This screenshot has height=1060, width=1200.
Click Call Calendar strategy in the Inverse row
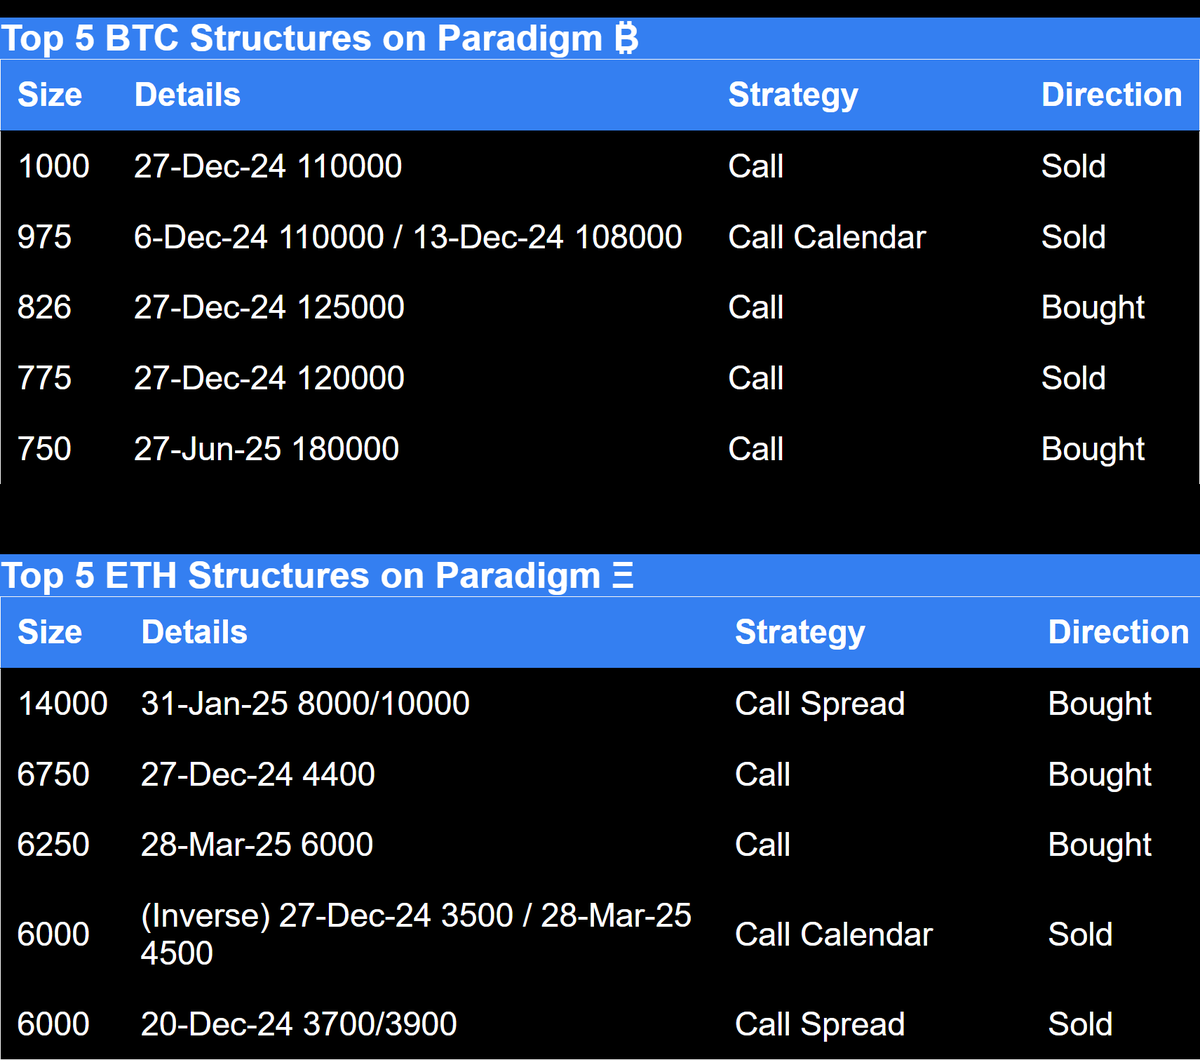(834, 934)
